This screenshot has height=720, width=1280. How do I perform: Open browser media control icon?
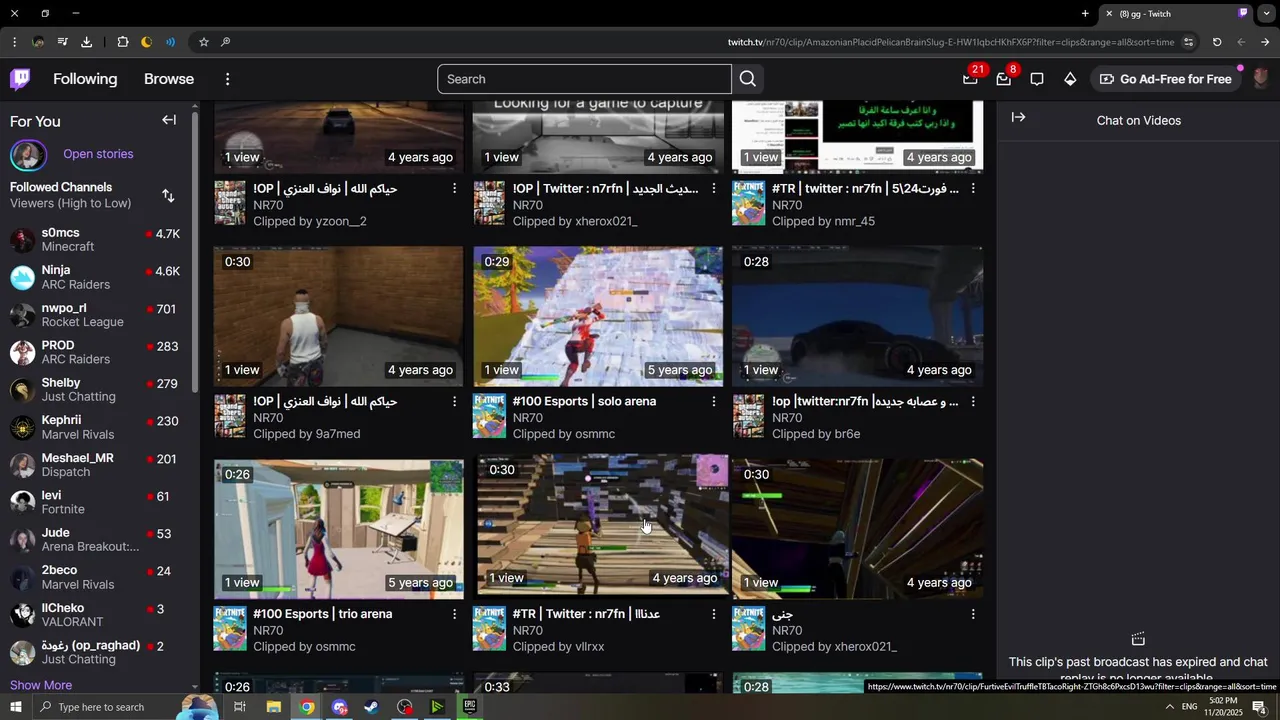pos(62,42)
